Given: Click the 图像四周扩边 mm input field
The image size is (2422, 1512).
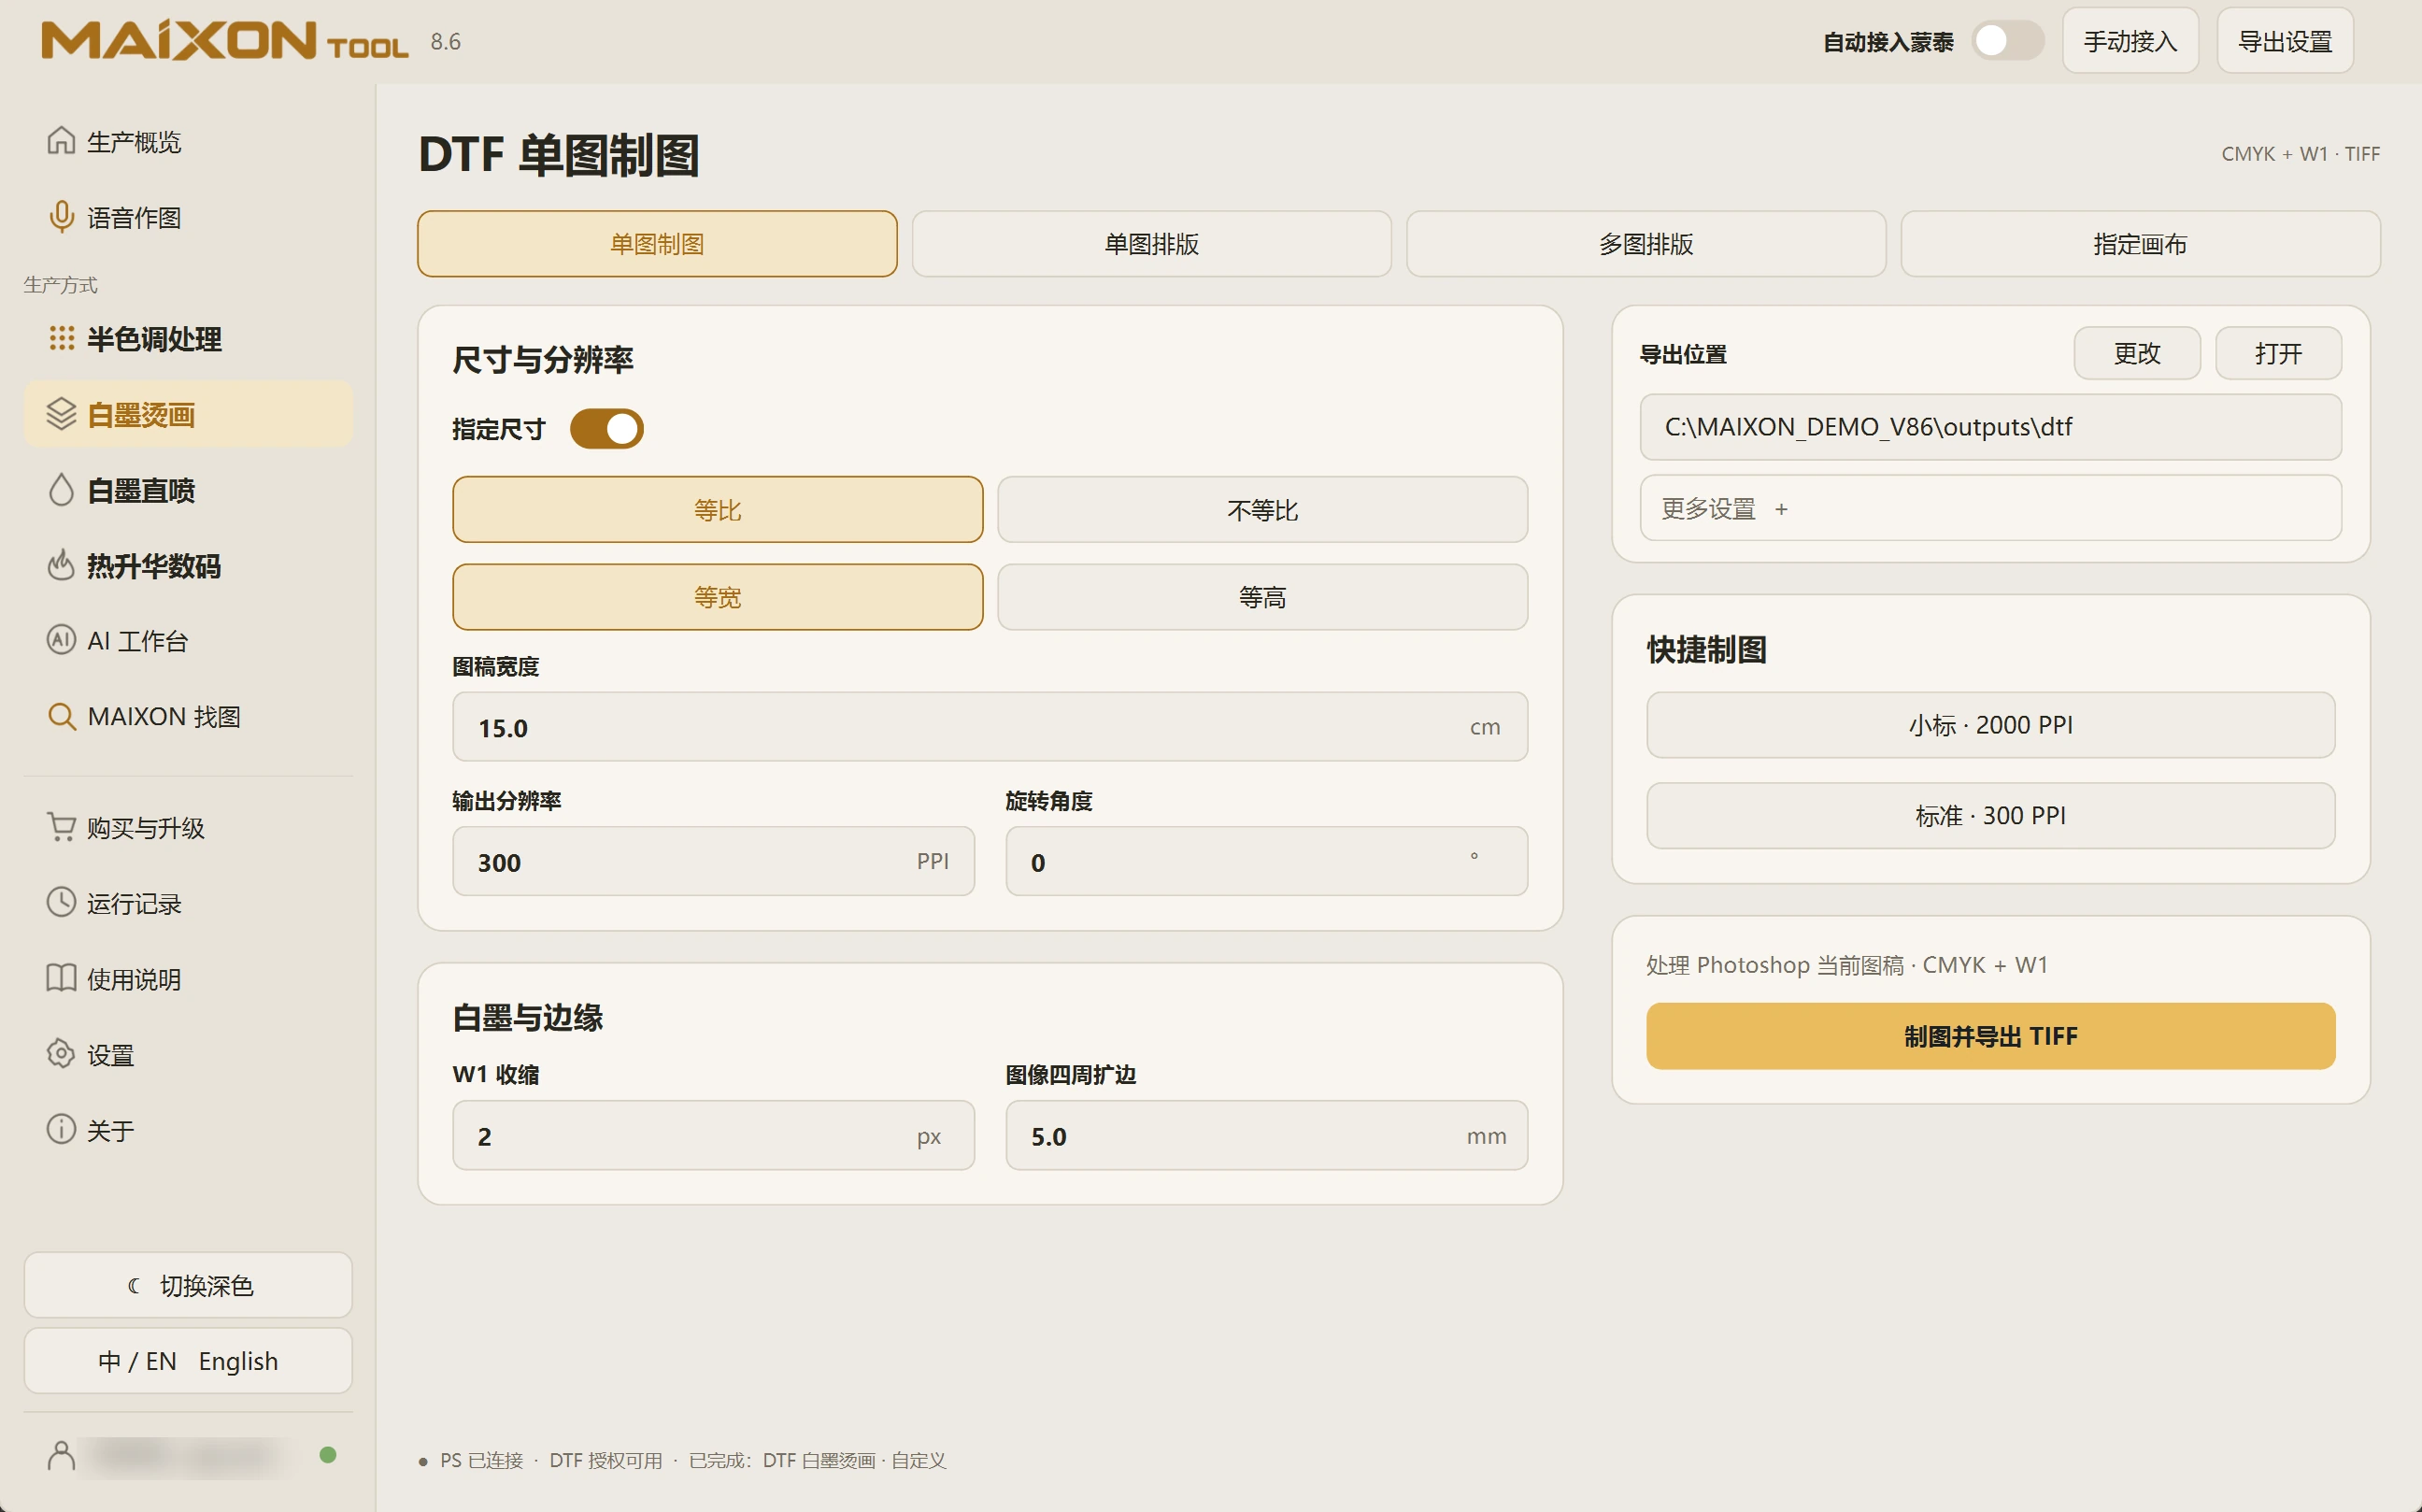Looking at the screenshot, I should [1266, 1136].
